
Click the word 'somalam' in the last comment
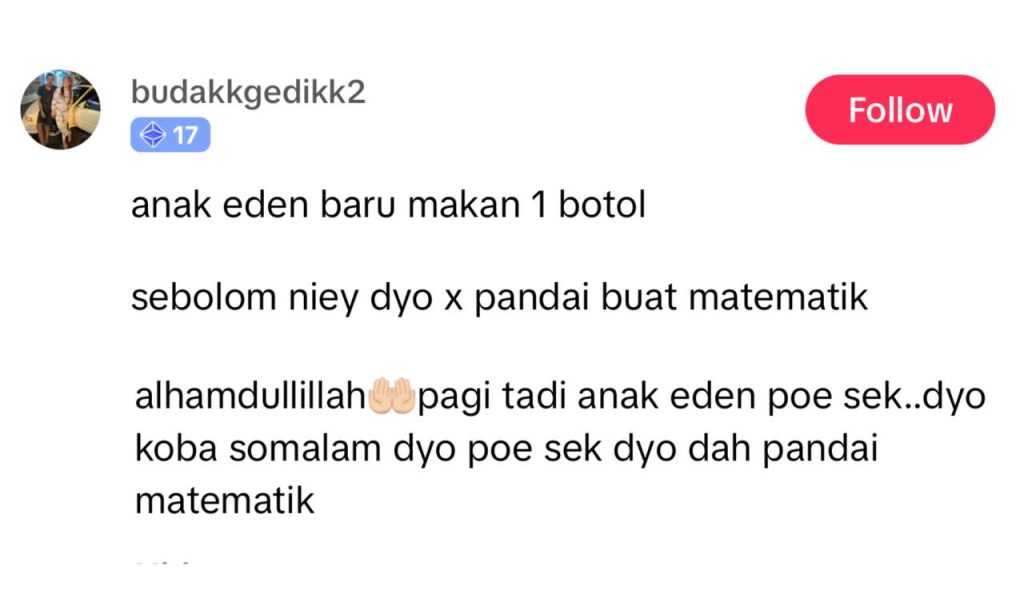pyautogui.click(x=305, y=449)
